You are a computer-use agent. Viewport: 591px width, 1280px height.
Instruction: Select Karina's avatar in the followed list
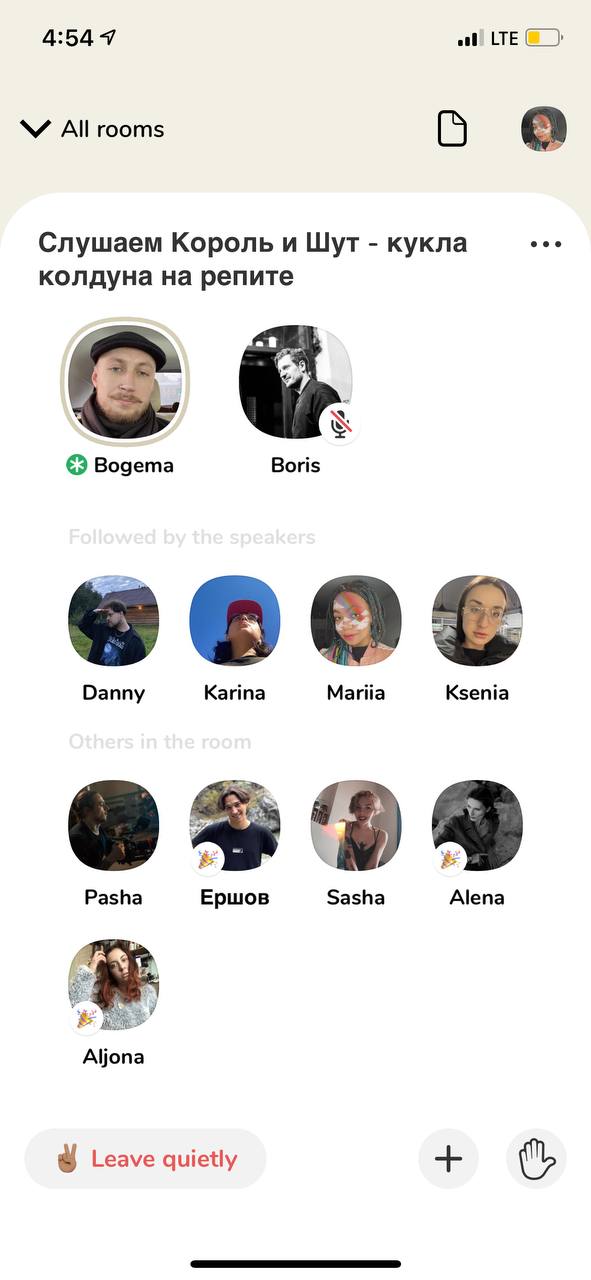pos(235,621)
